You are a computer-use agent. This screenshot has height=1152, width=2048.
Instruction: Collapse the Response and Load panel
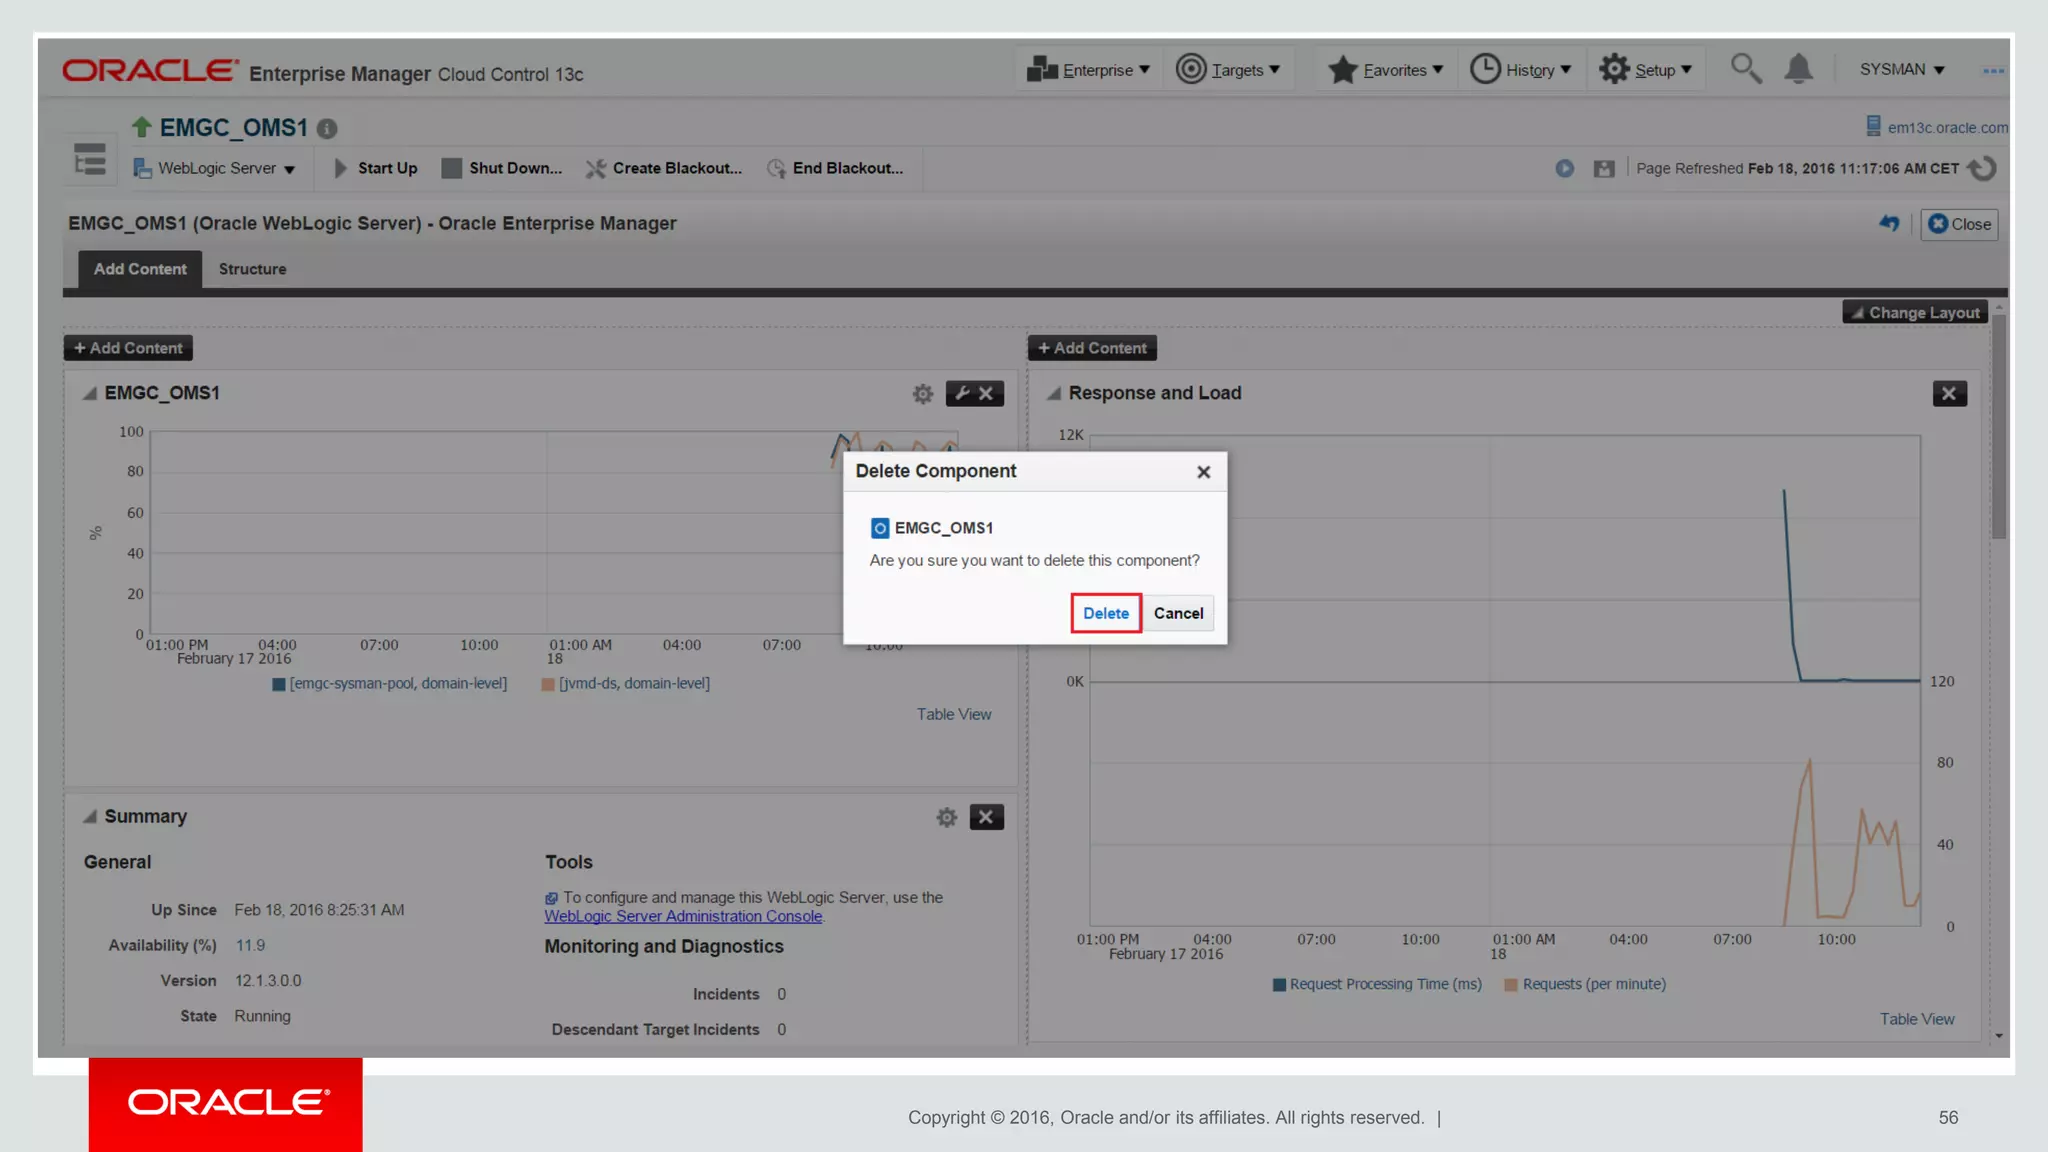(x=1054, y=393)
